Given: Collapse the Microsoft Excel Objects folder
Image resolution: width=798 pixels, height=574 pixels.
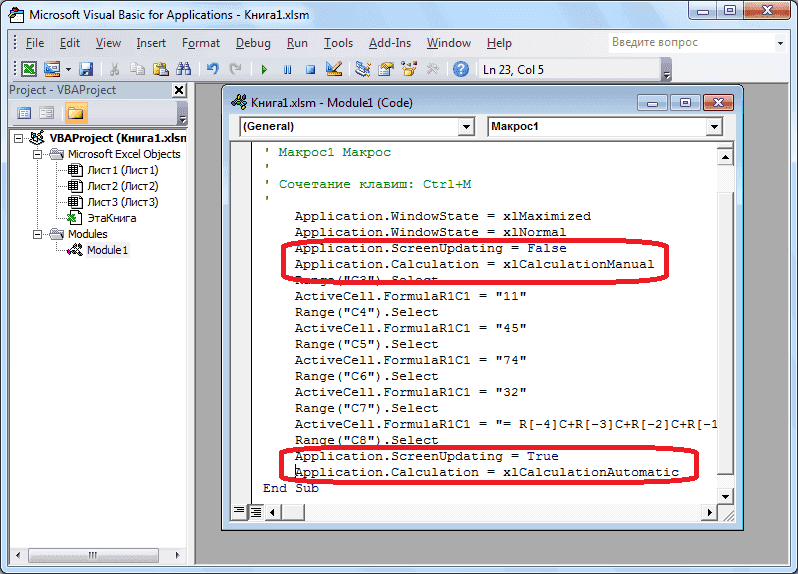Looking at the screenshot, I should pos(37,154).
